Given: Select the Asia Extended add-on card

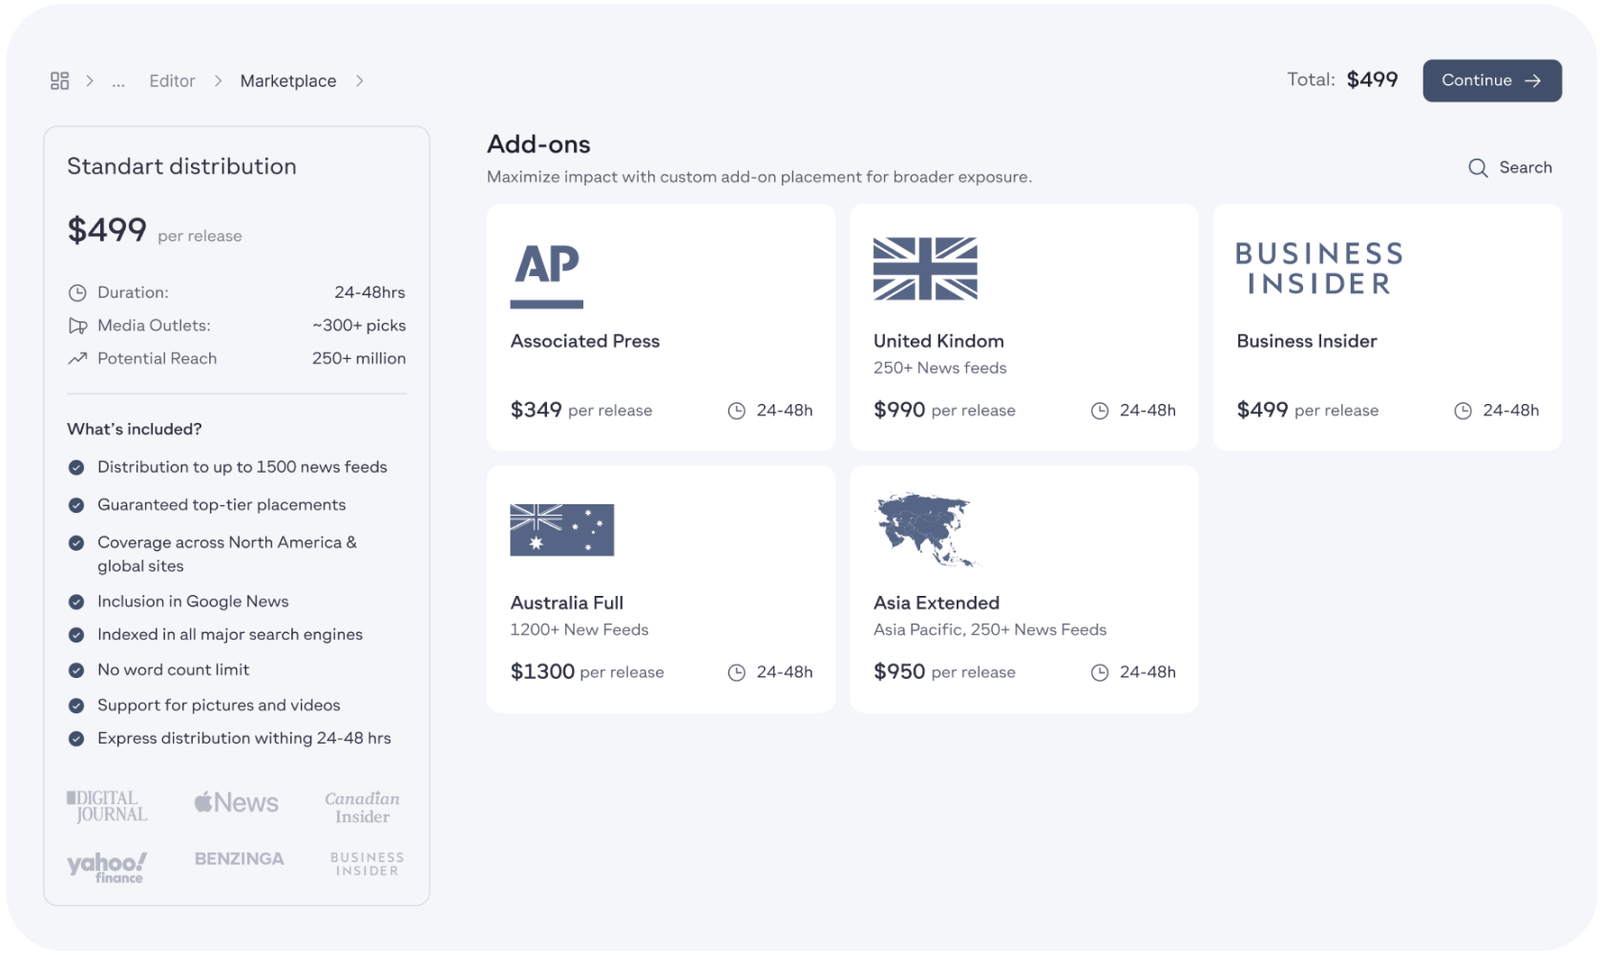Looking at the screenshot, I should pyautogui.click(x=1024, y=589).
